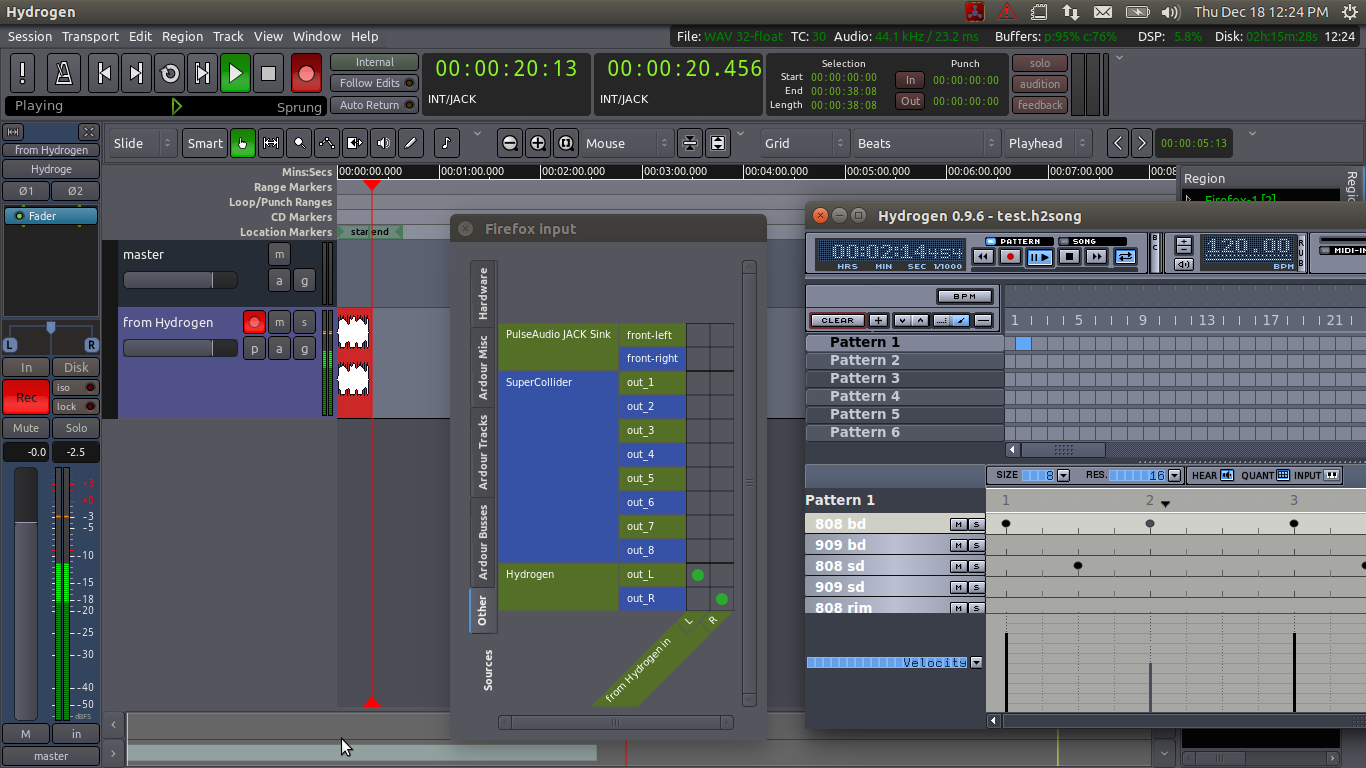Nudge forward with right arrow button
The width and height of the screenshot is (1366, 768).
1142,143
